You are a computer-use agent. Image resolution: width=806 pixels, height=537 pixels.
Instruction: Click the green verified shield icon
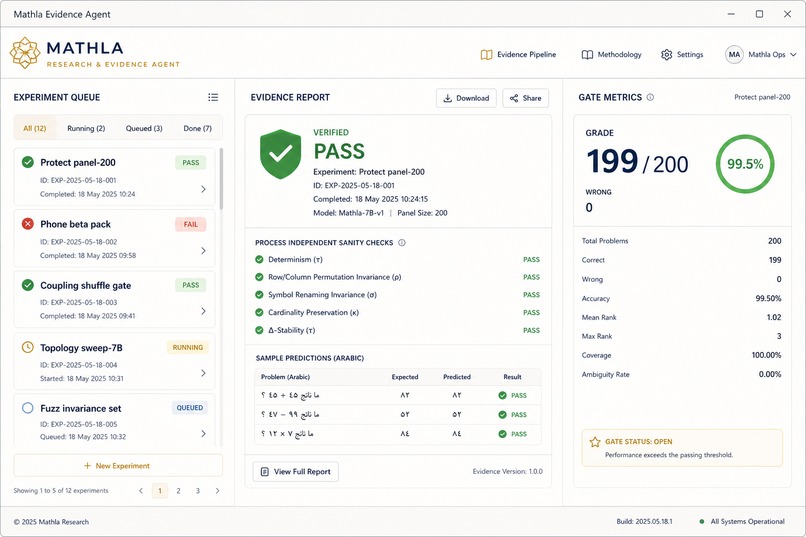[x=280, y=154]
